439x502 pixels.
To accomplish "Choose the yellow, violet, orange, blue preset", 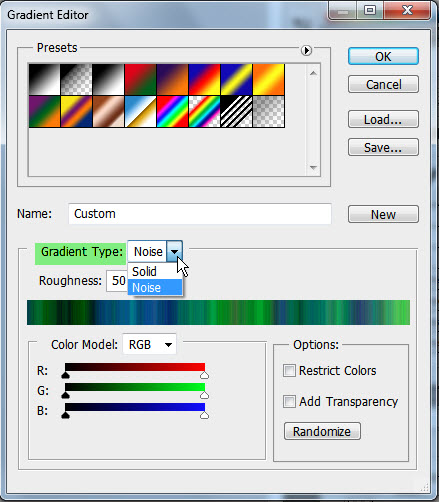I will point(76,112).
